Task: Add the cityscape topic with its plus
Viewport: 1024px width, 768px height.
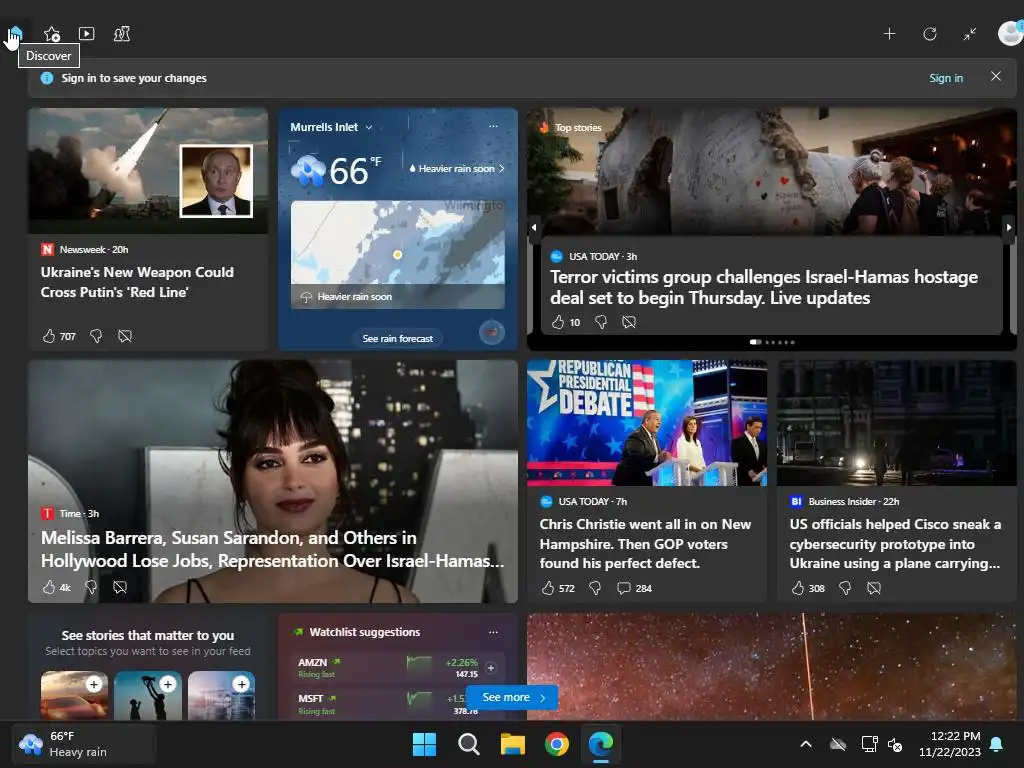Action: tap(242, 684)
